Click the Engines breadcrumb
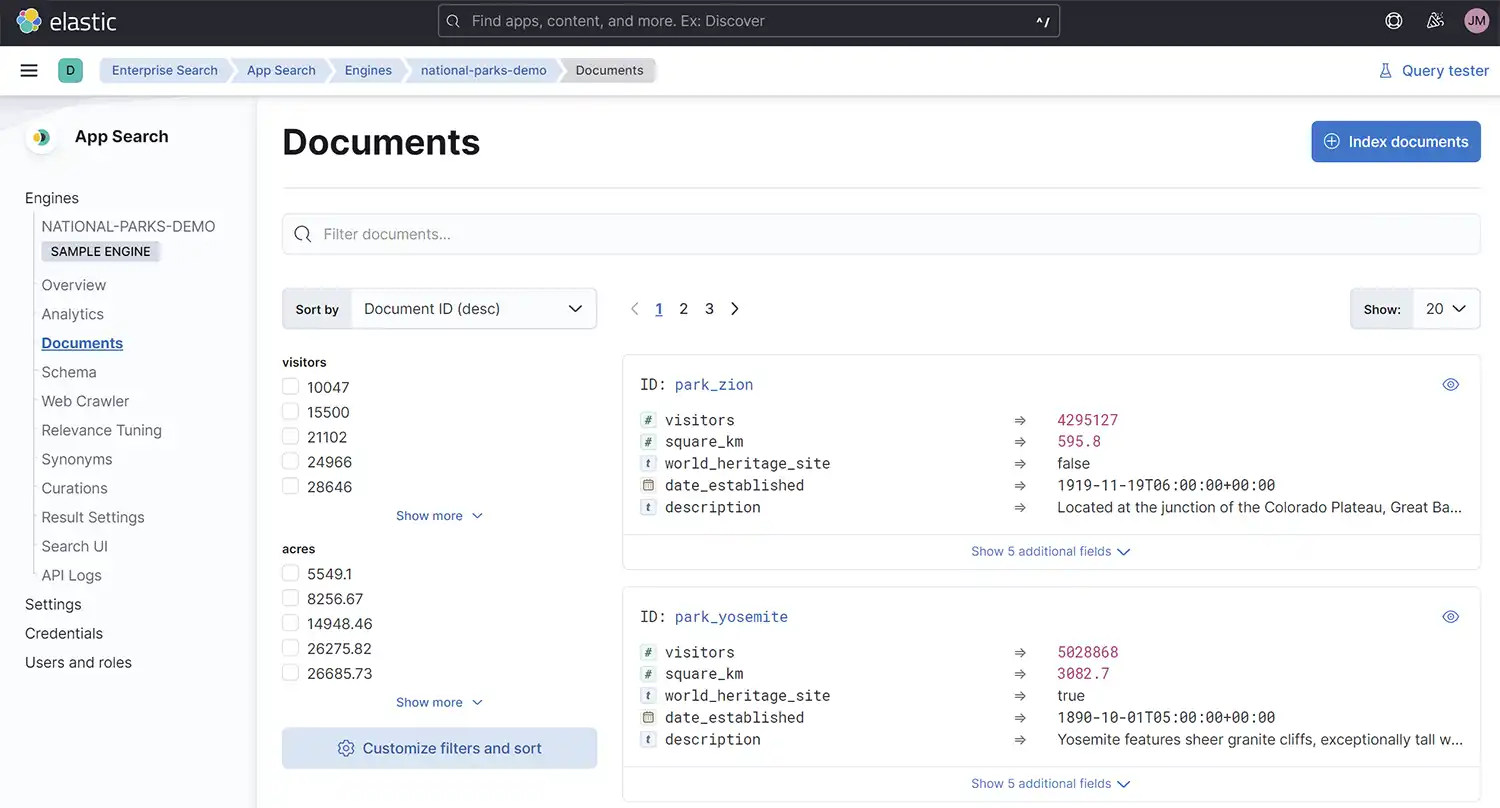The width and height of the screenshot is (1500, 808). pyautogui.click(x=368, y=70)
